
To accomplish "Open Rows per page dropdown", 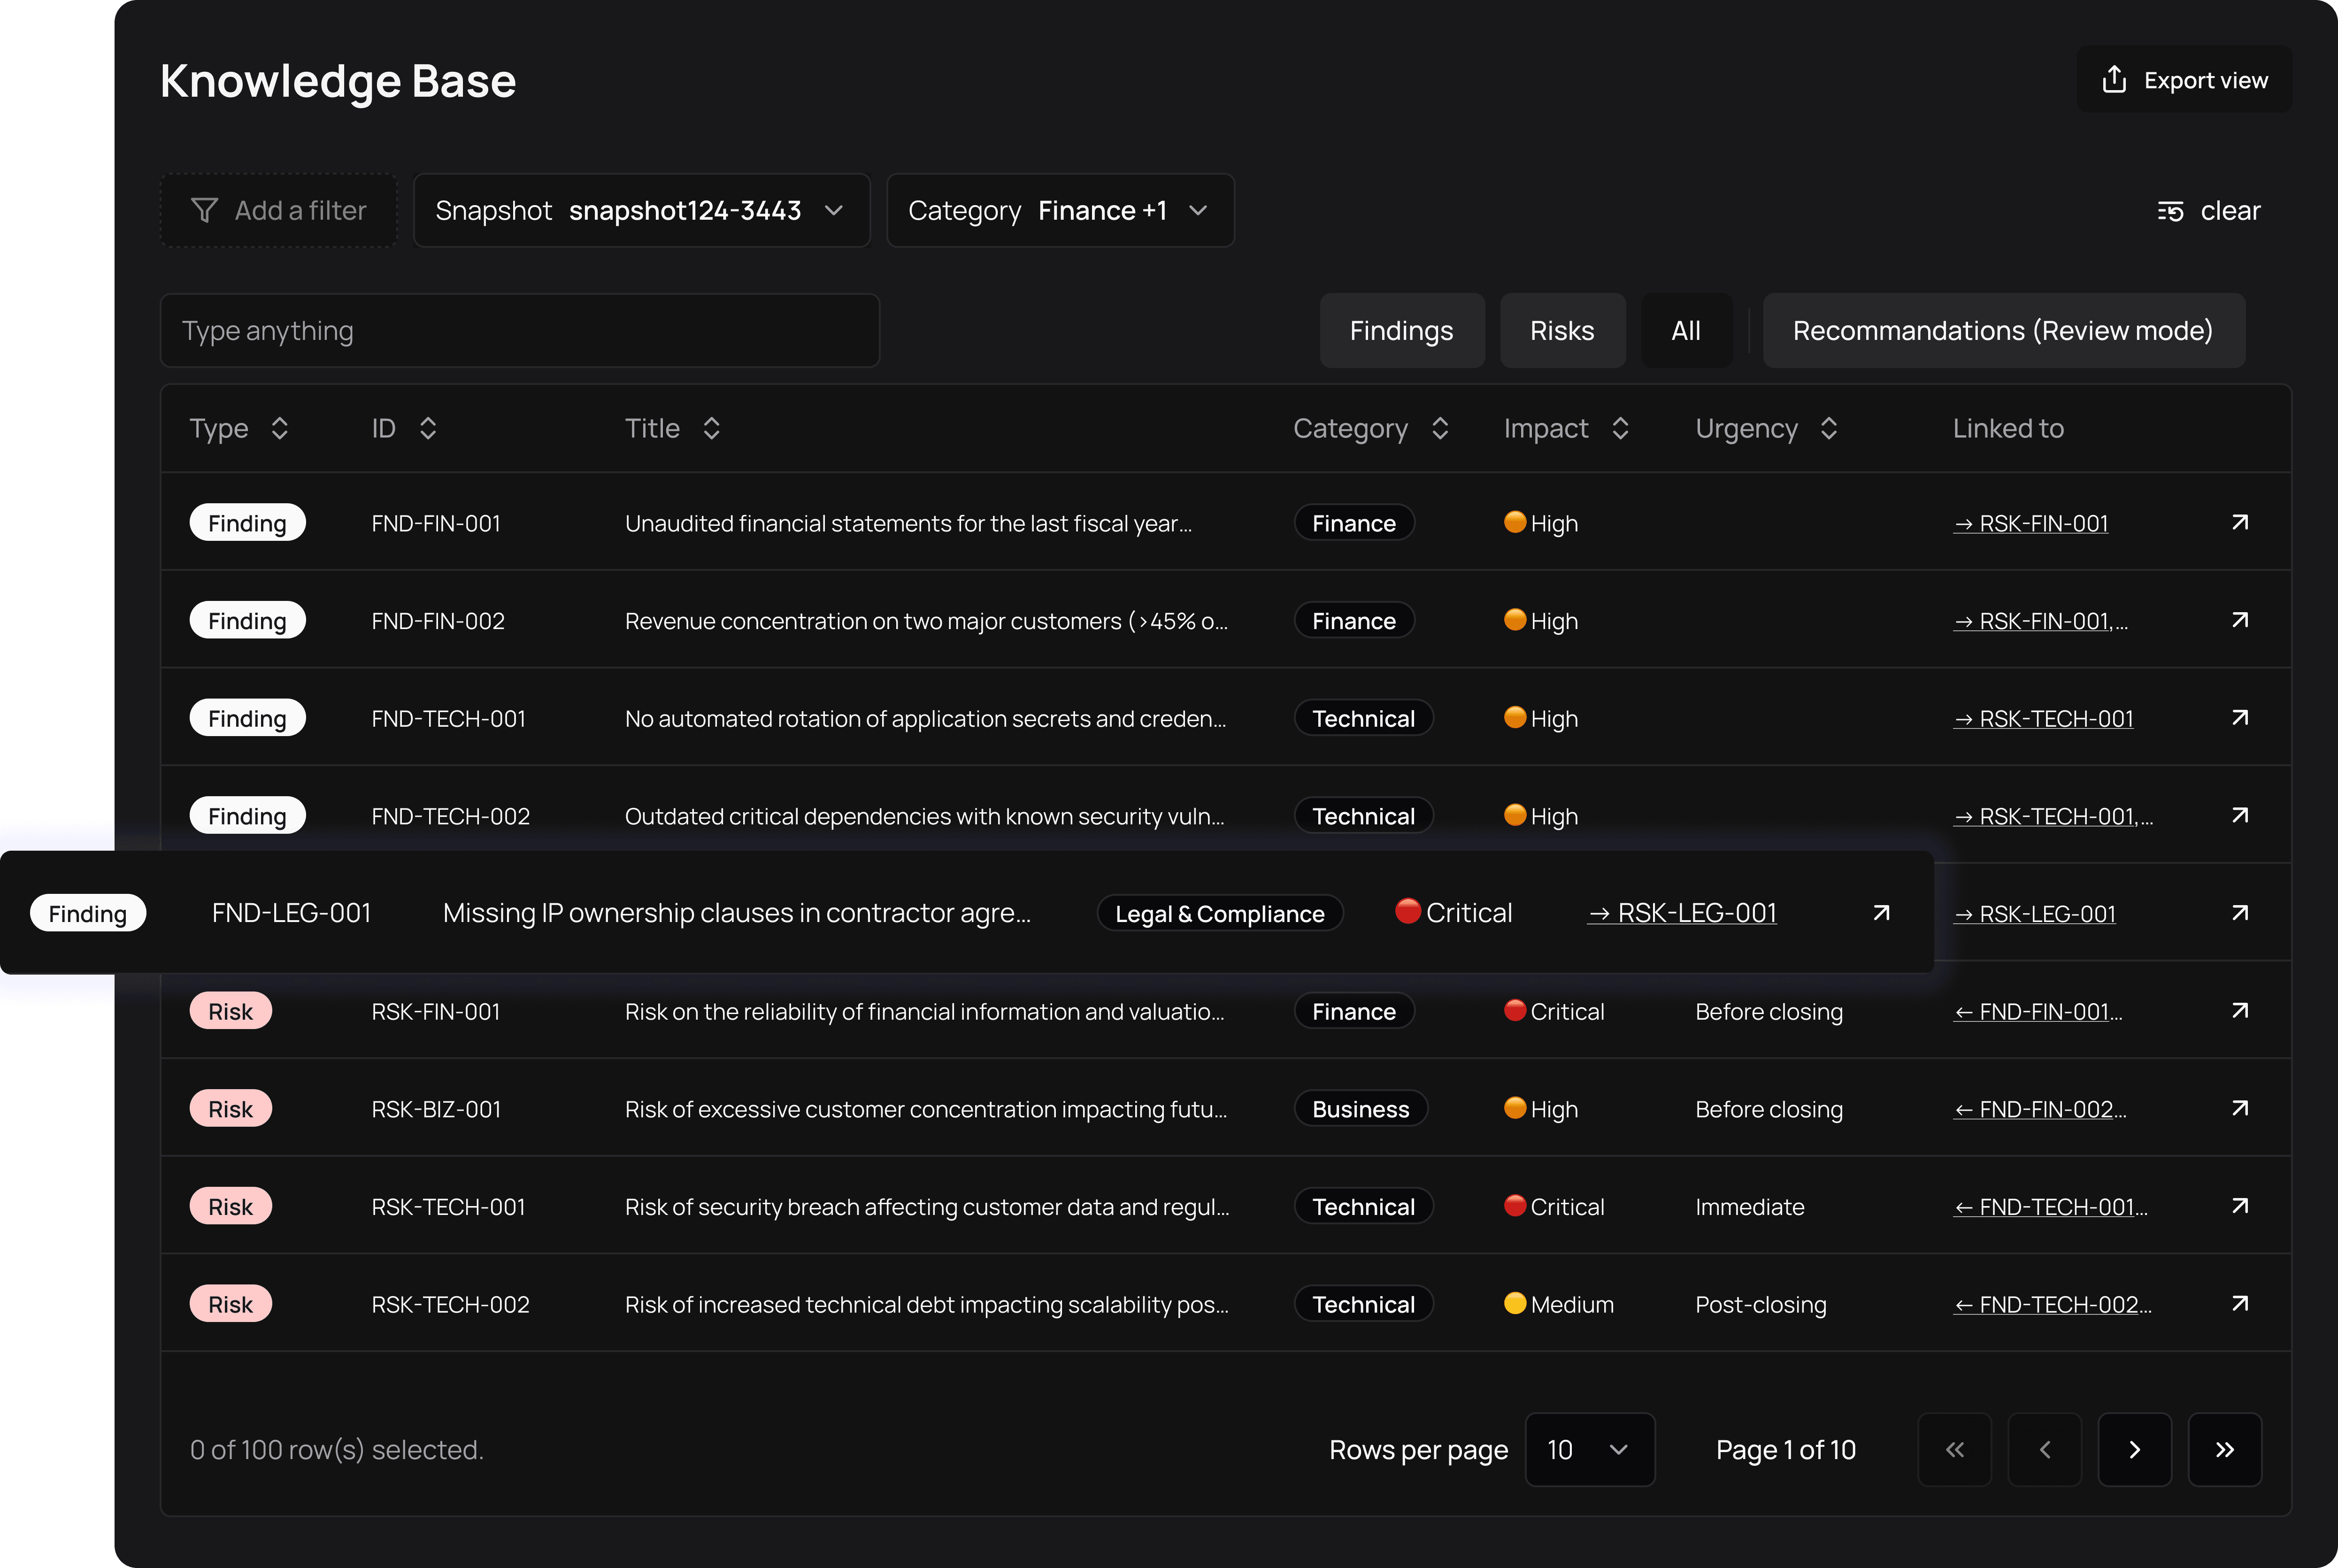I will pos(1589,1450).
